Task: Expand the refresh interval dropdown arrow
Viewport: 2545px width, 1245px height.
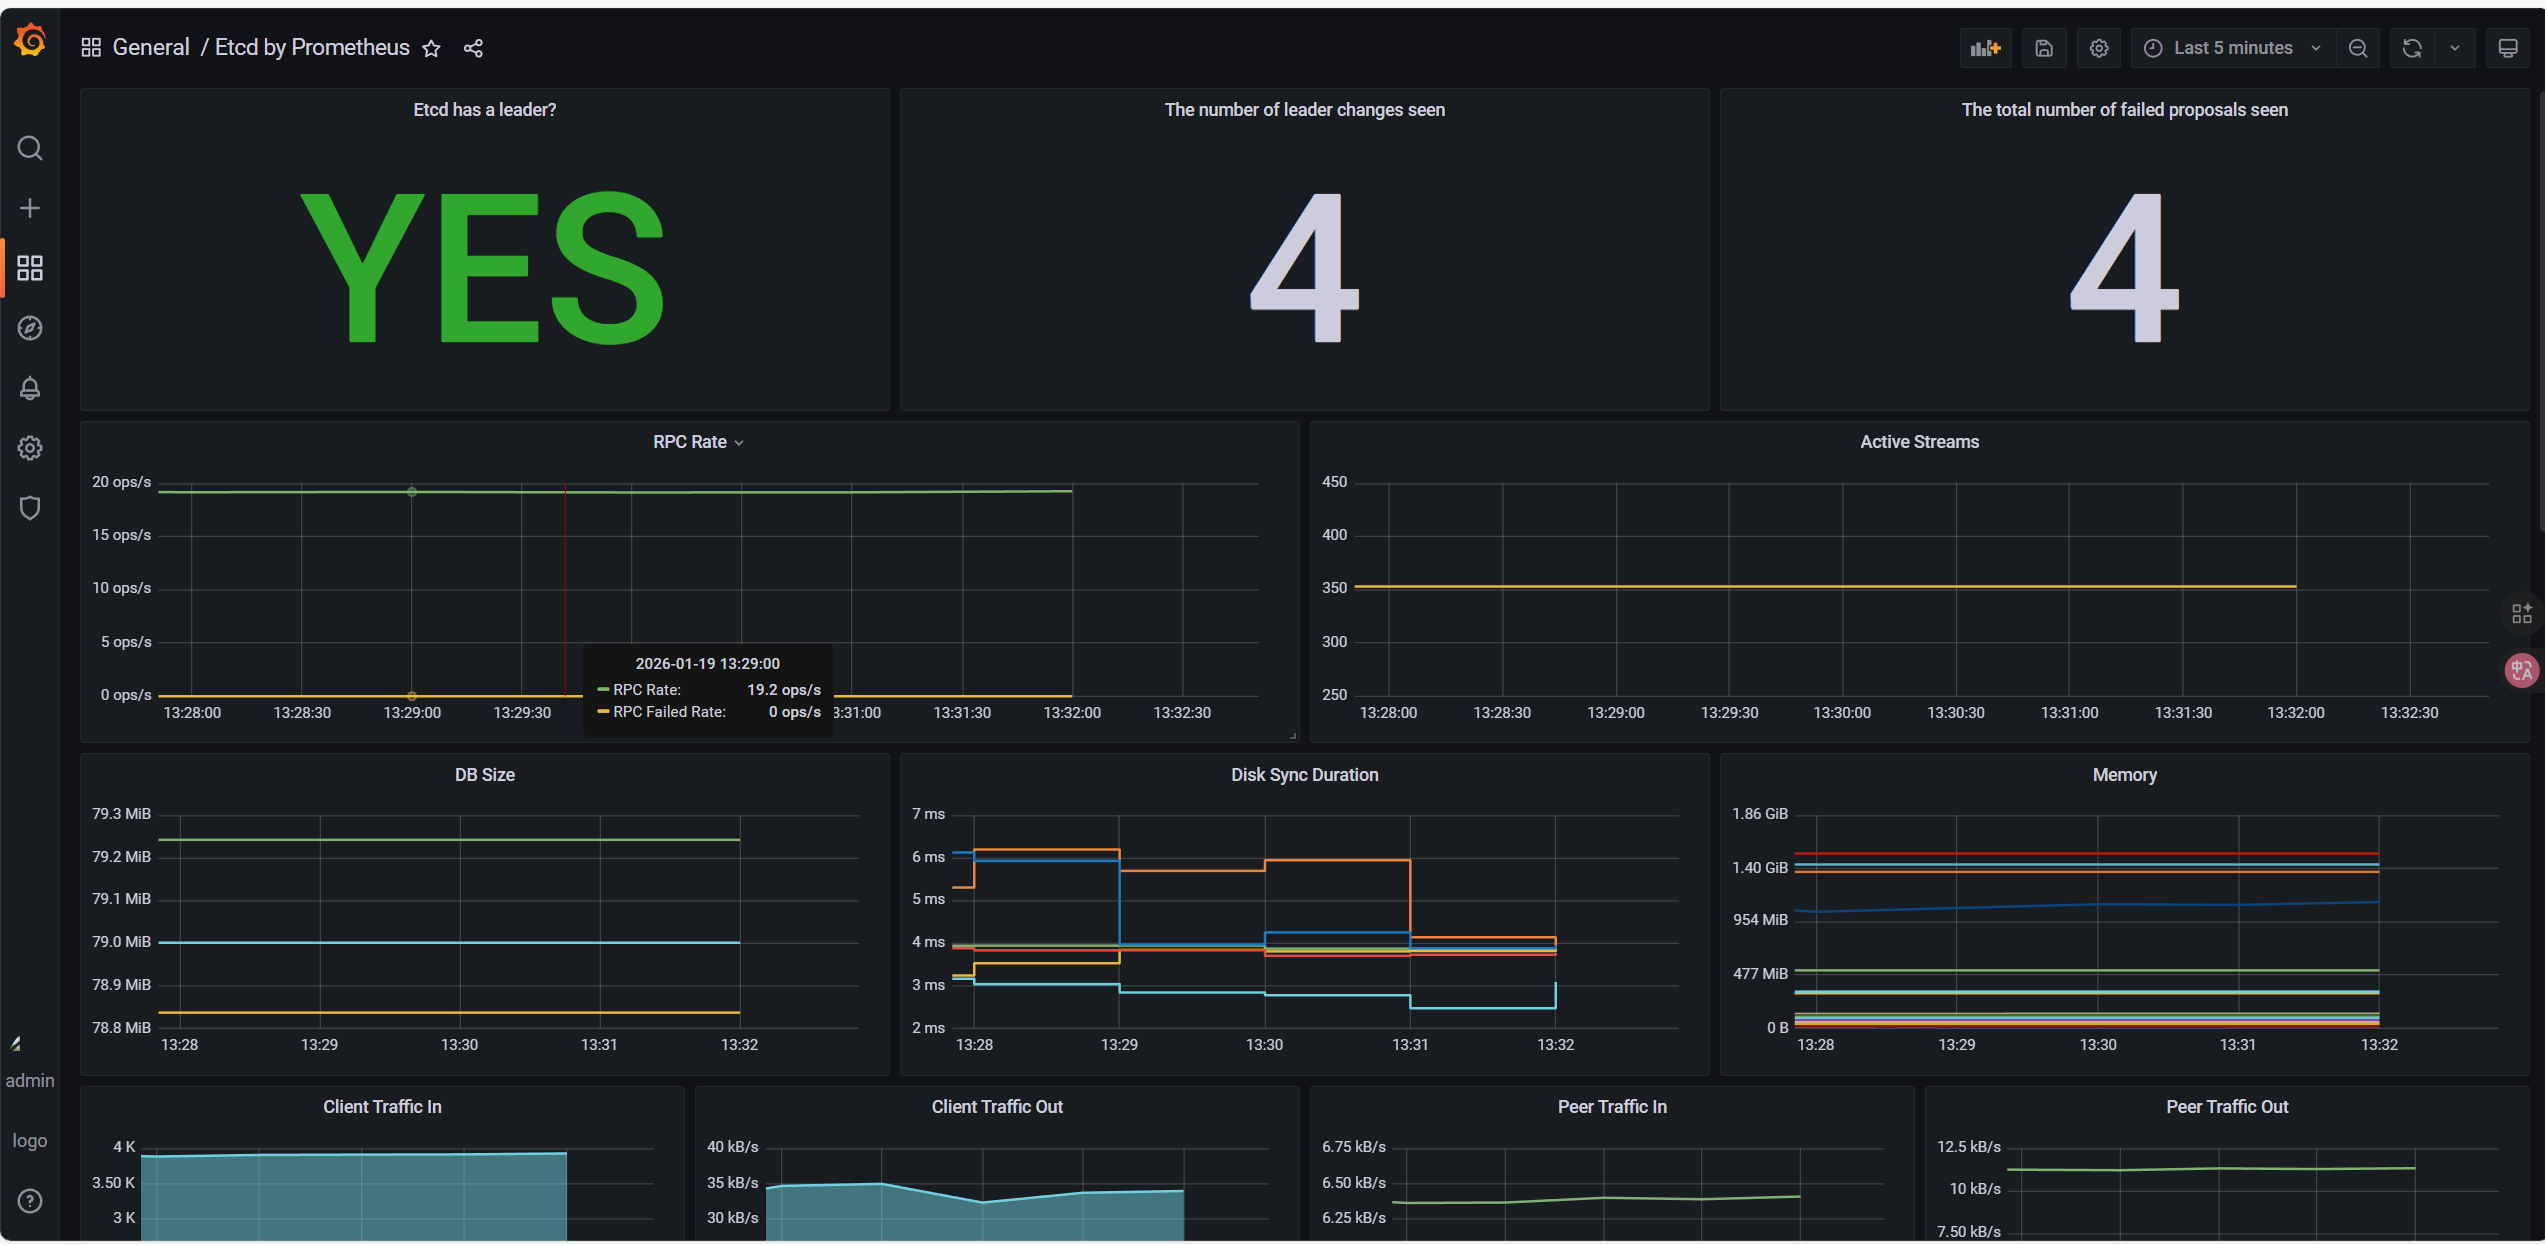Action: (x=2455, y=48)
